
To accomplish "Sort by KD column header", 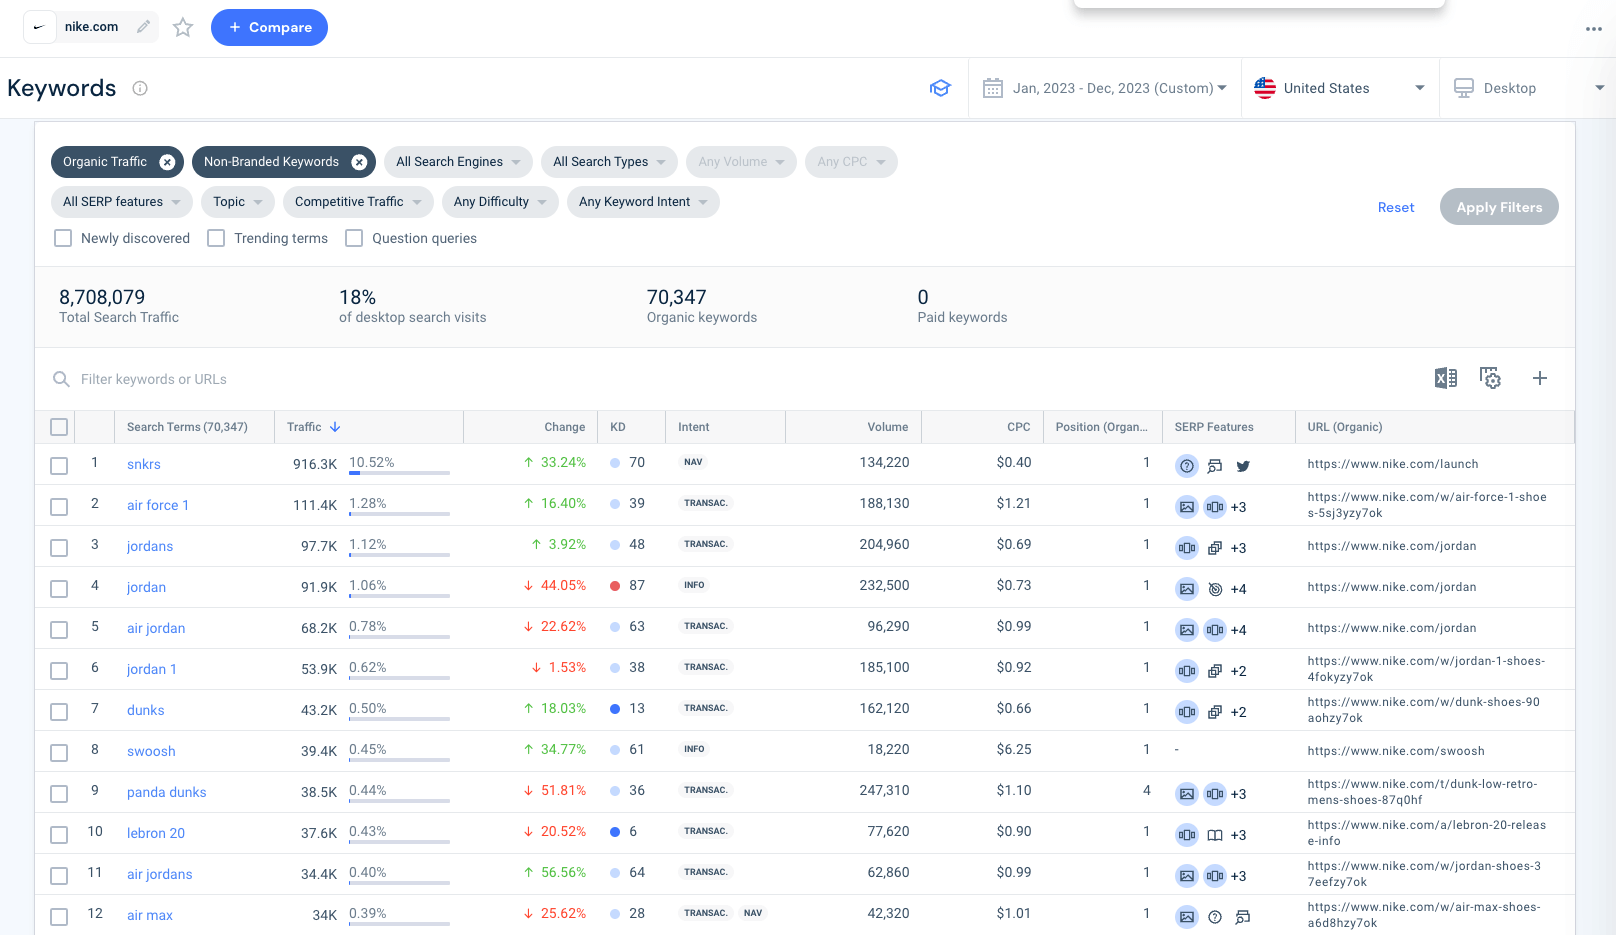I will pyautogui.click(x=618, y=427).
